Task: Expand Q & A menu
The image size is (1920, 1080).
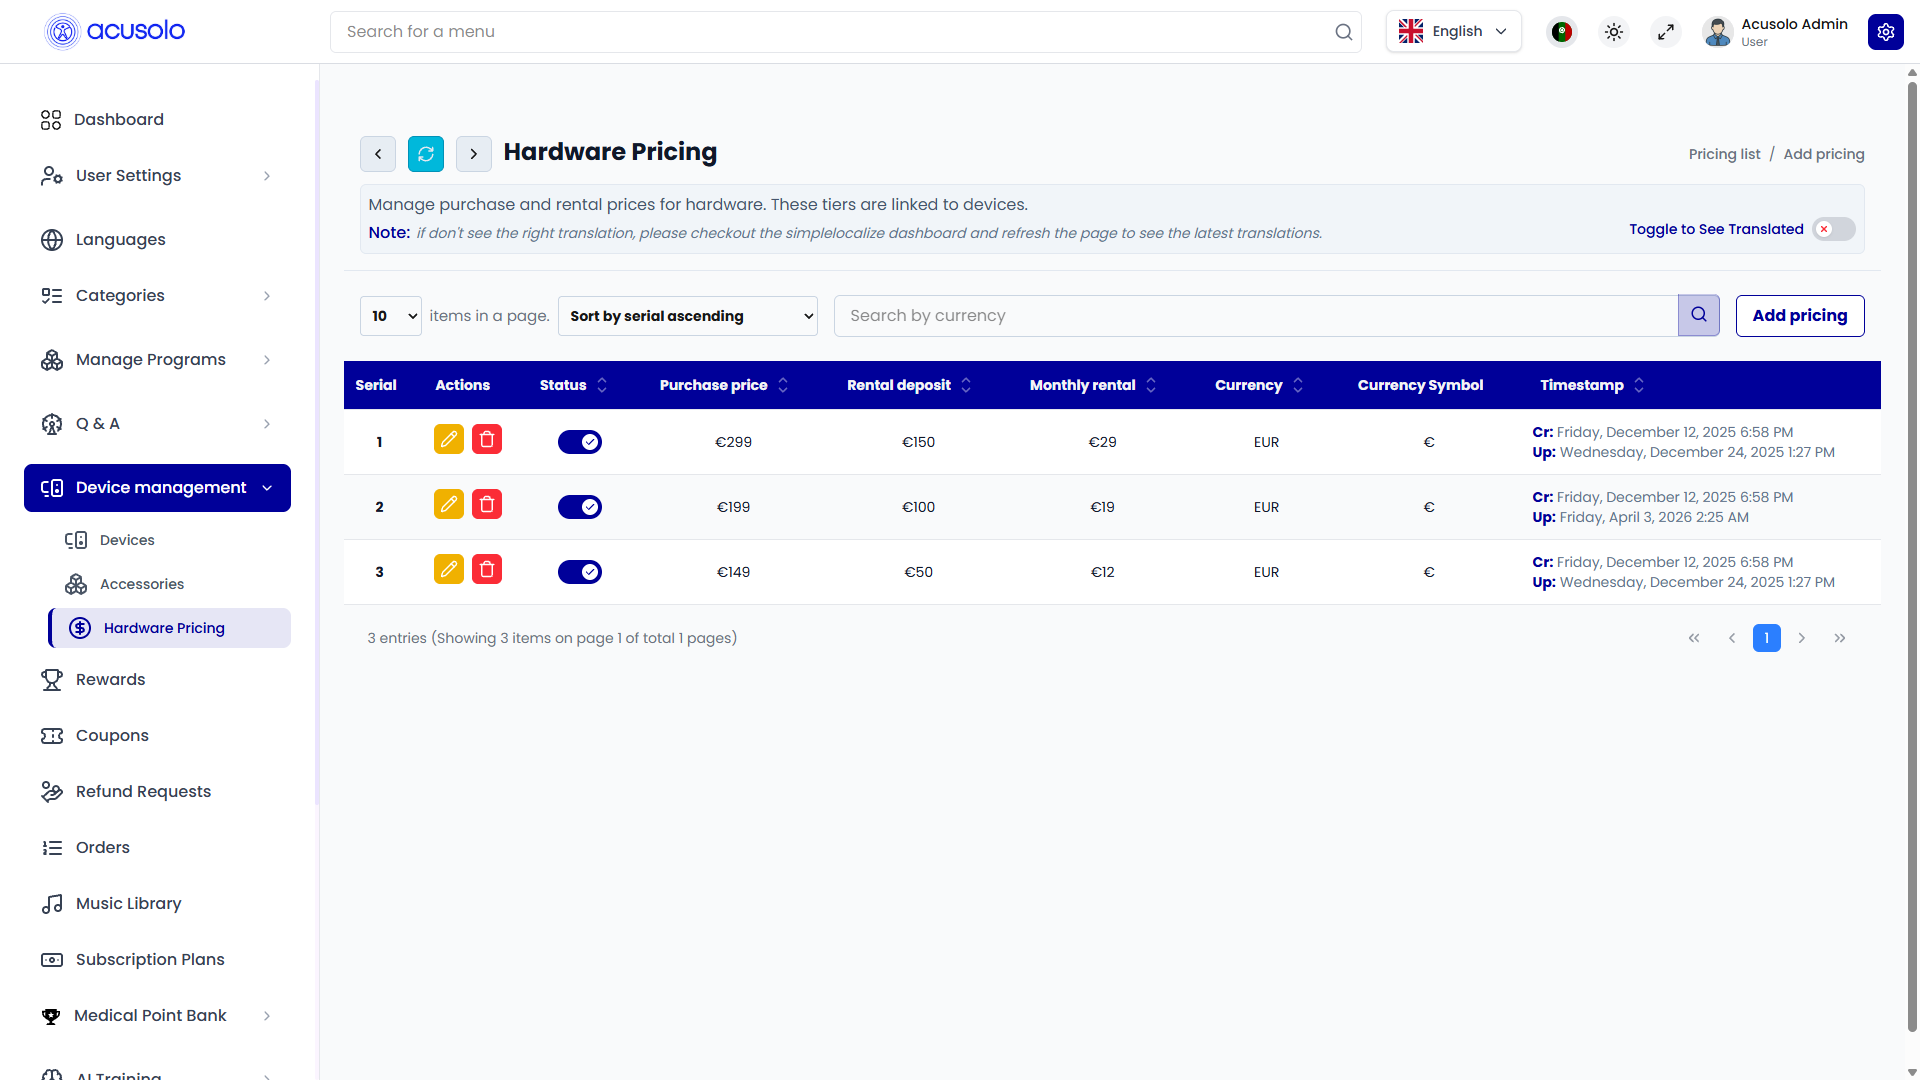Action: click(x=157, y=424)
